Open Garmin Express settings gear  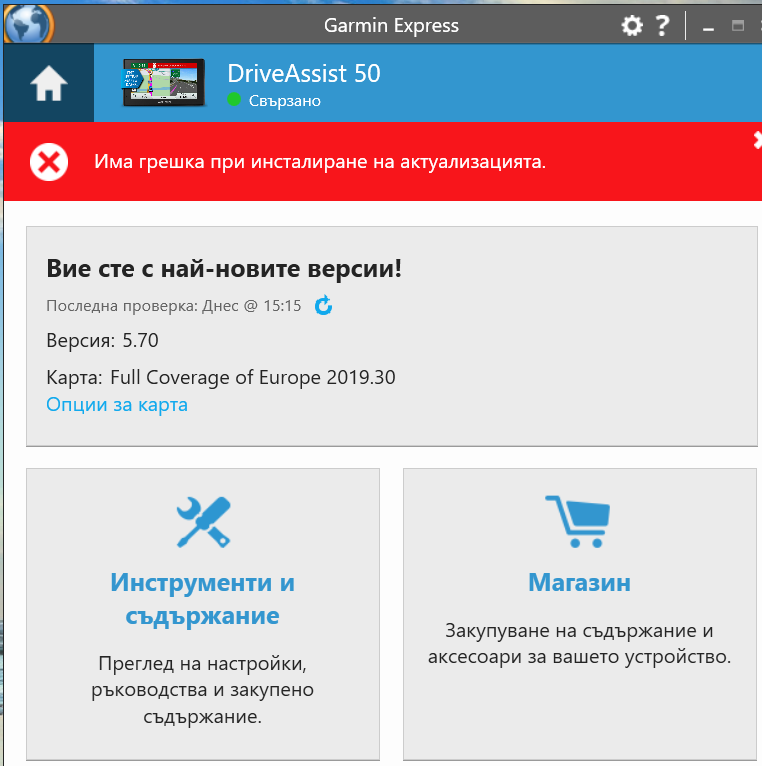tap(632, 25)
